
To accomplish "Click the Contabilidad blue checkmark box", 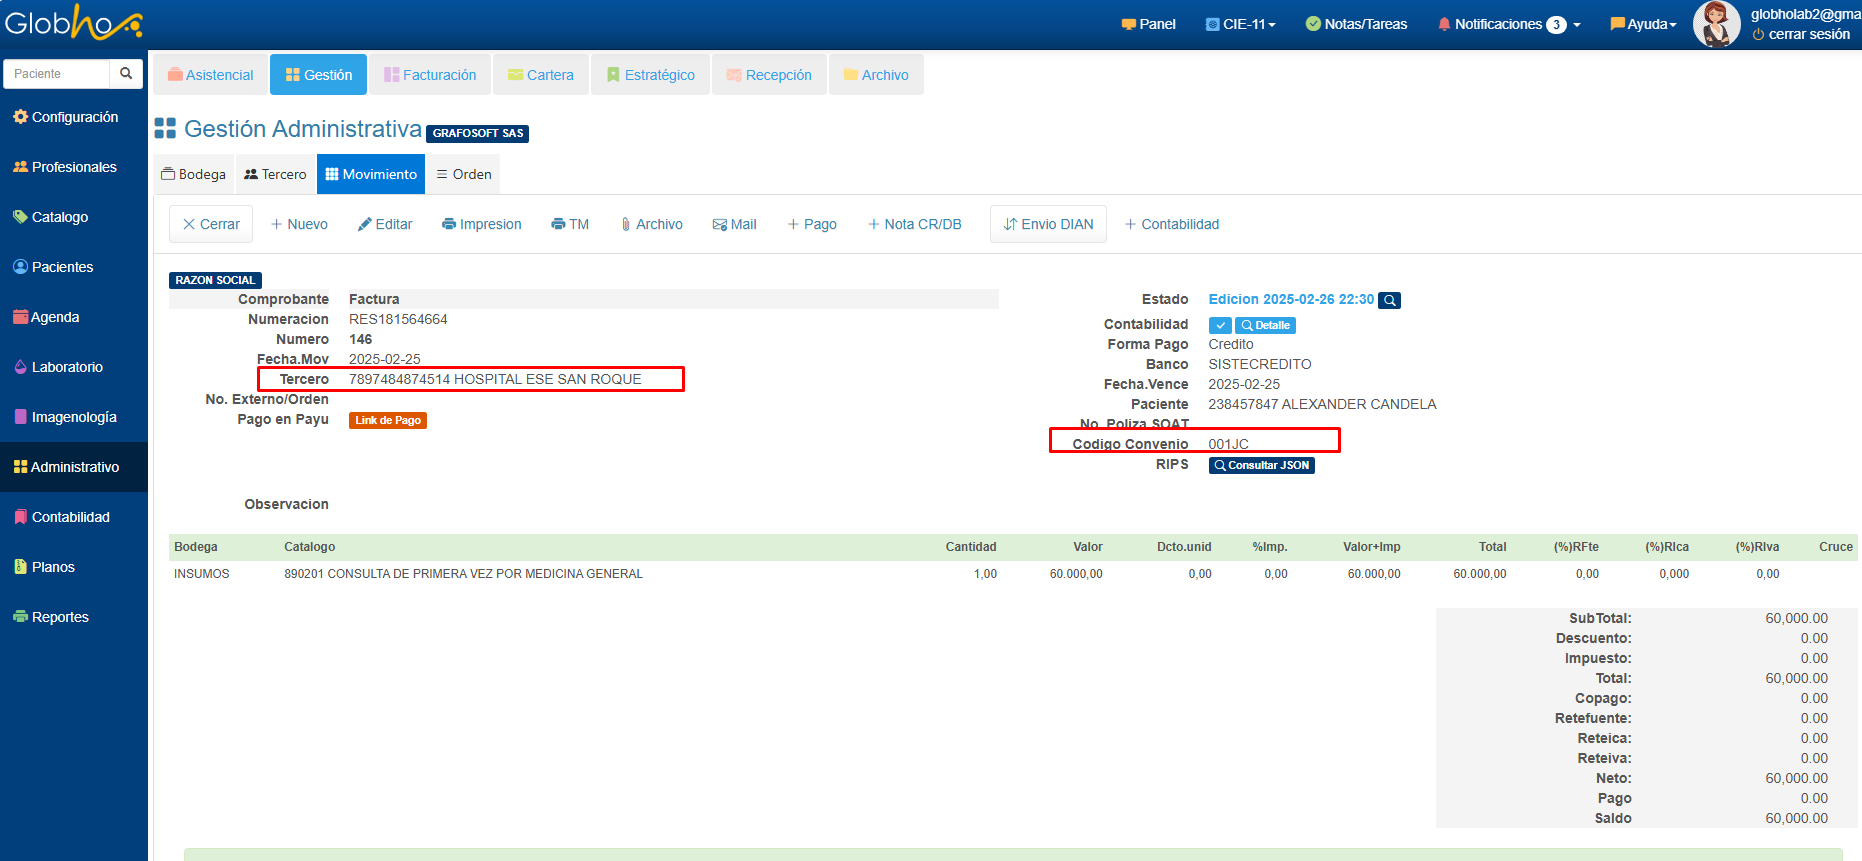I will (1220, 325).
